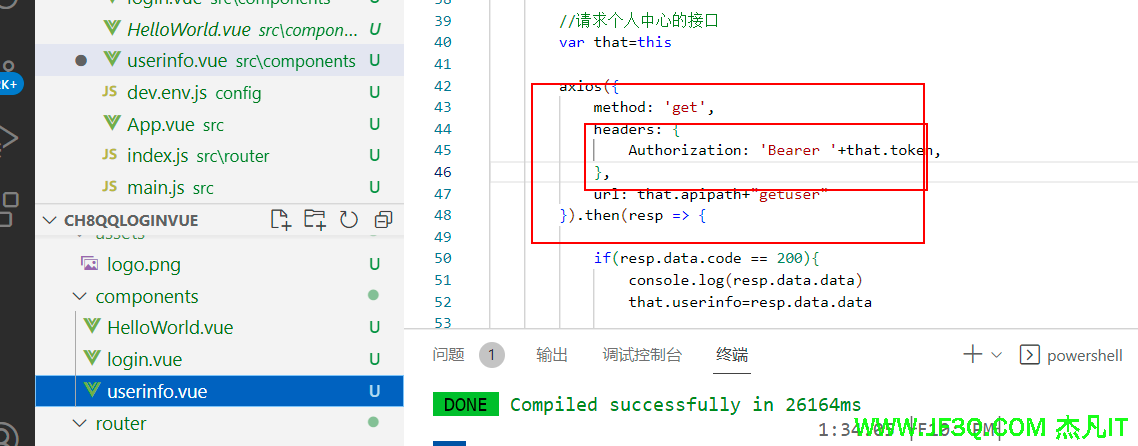The width and height of the screenshot is (1138, 446).
Task: Click the New Folder icon in explorer header
Action: pyautogui.click(x=314, y=220)
